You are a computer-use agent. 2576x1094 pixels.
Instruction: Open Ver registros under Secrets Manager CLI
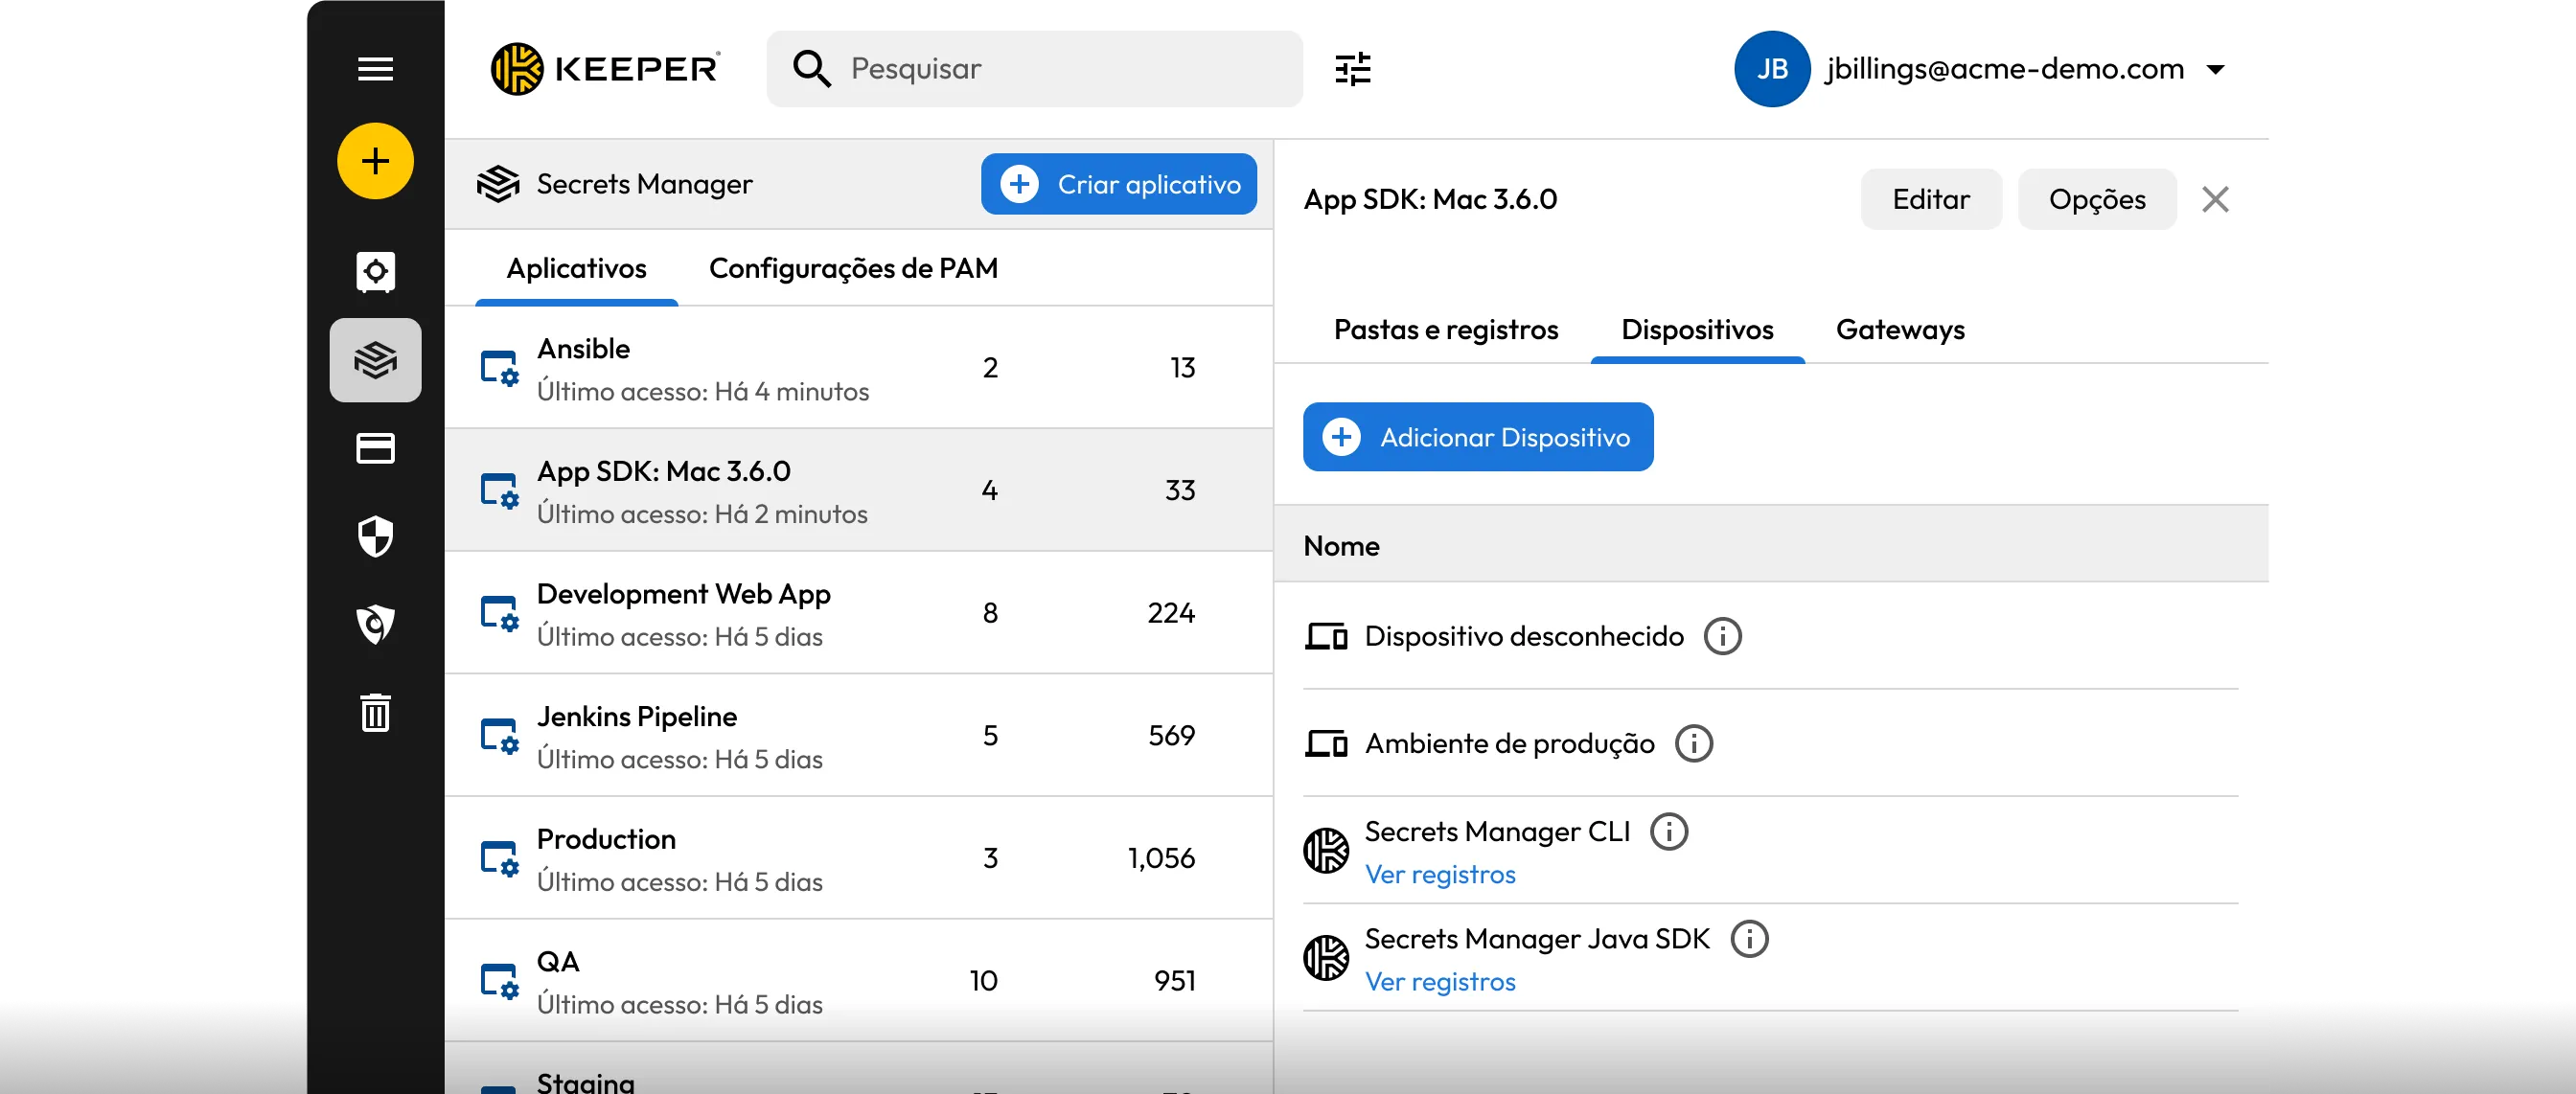click(1440, 874)
